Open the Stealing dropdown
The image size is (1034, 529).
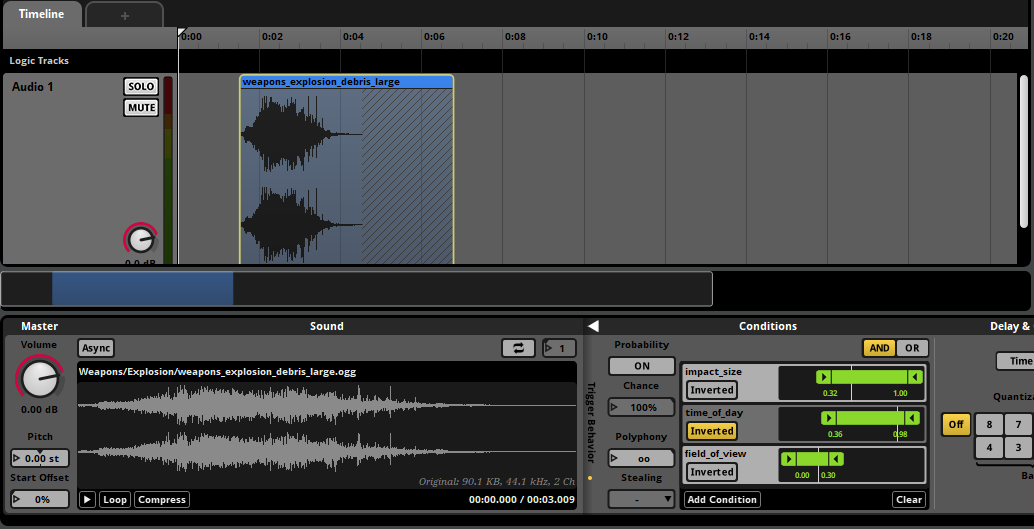tap(641, 498)
